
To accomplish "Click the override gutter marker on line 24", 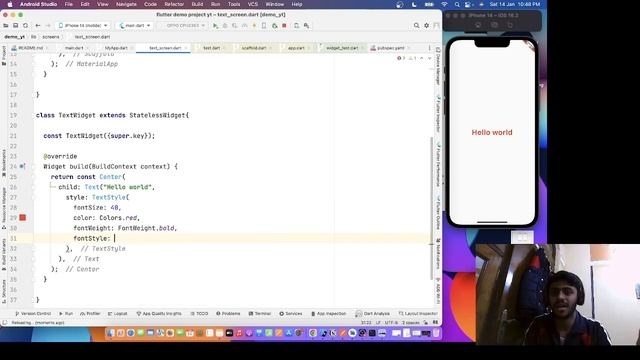I will [x=22, y=167].
